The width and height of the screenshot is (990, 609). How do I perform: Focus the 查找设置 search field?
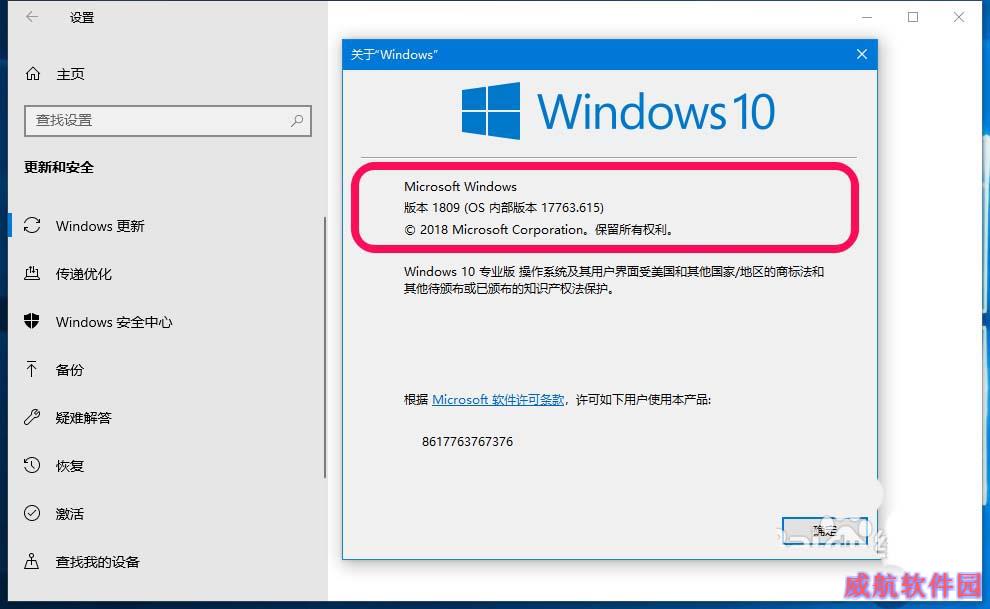tap(168, 121)
